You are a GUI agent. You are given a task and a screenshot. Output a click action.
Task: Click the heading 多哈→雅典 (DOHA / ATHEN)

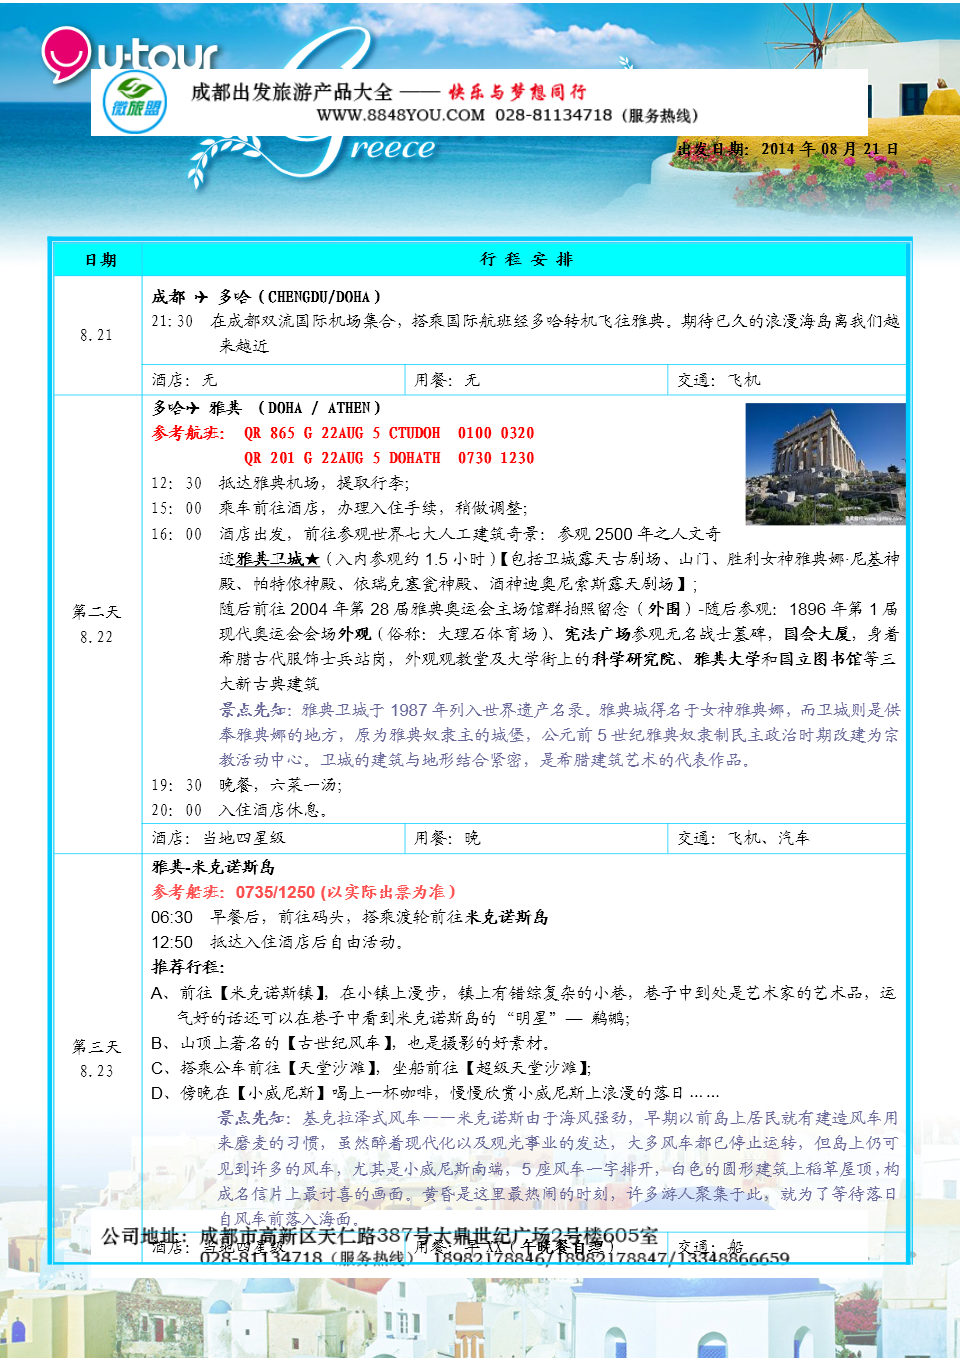pyautogui.click(x=266, y=408)
